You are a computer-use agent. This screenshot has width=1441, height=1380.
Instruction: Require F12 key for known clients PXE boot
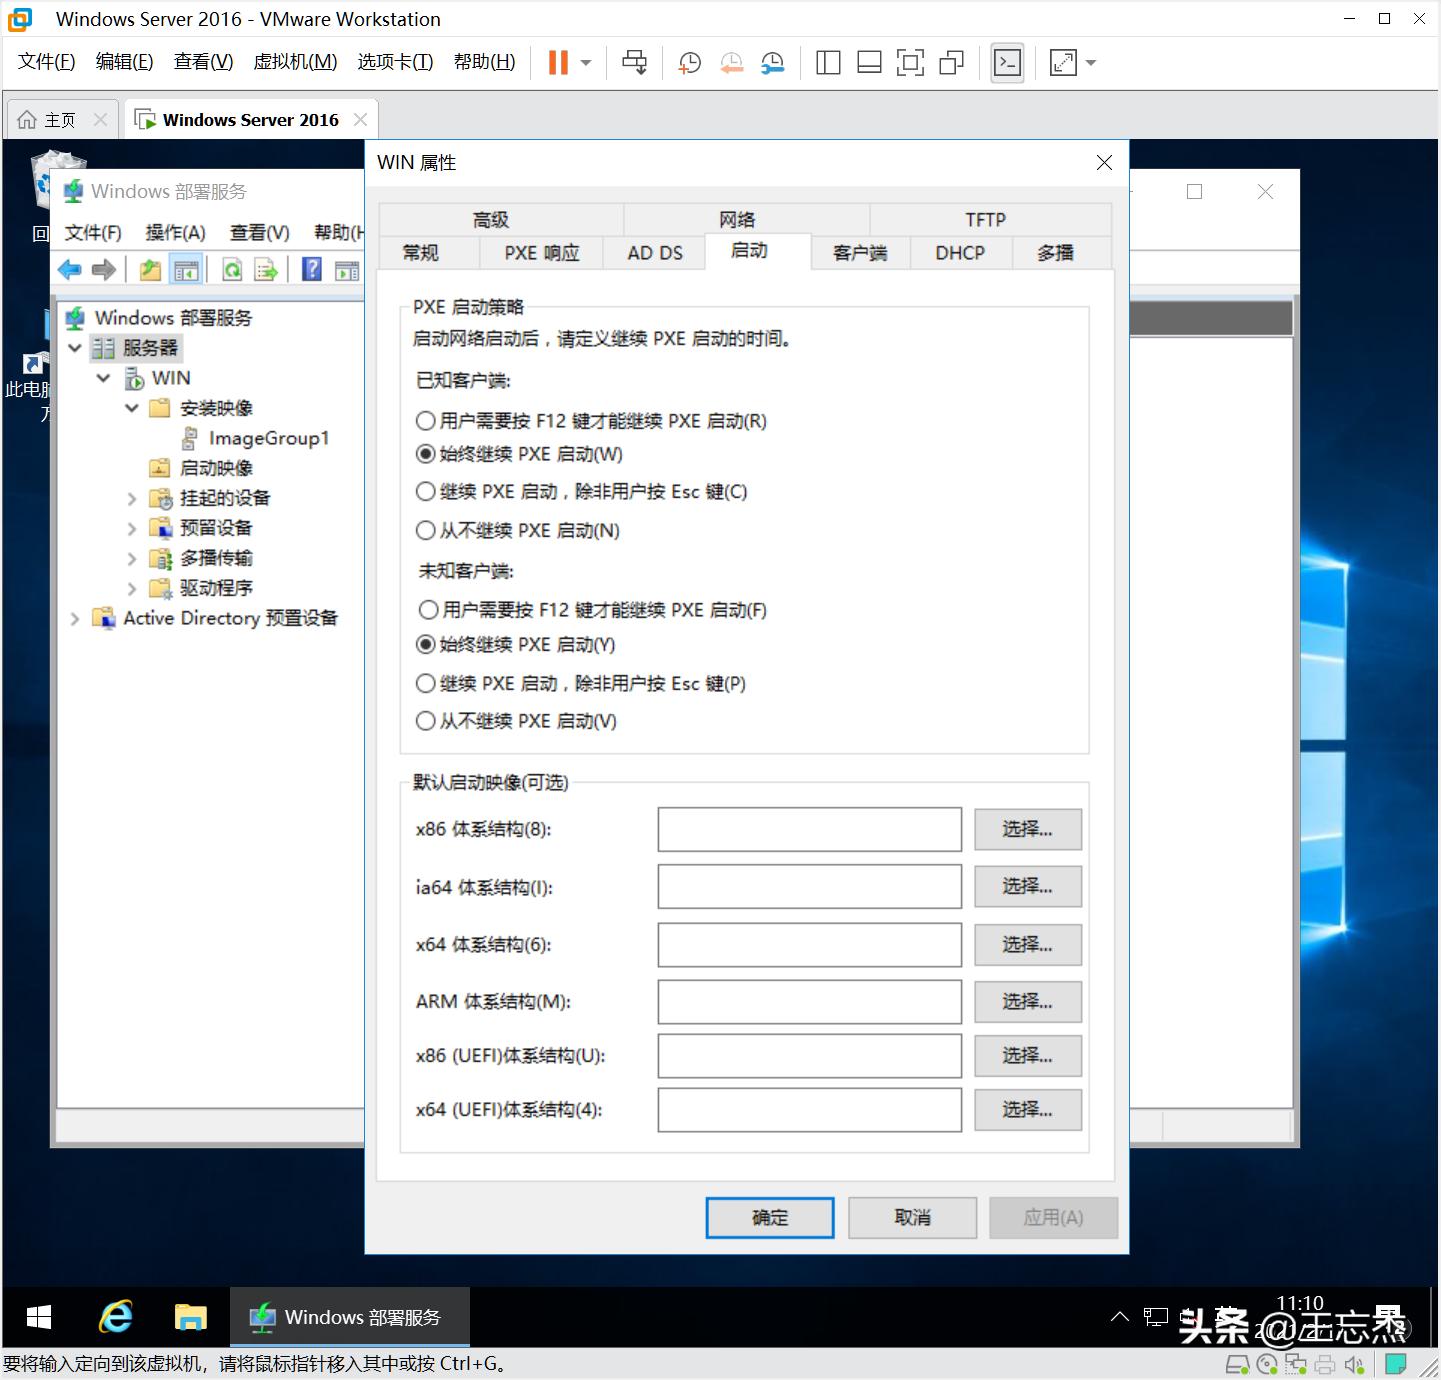[425, 420]
